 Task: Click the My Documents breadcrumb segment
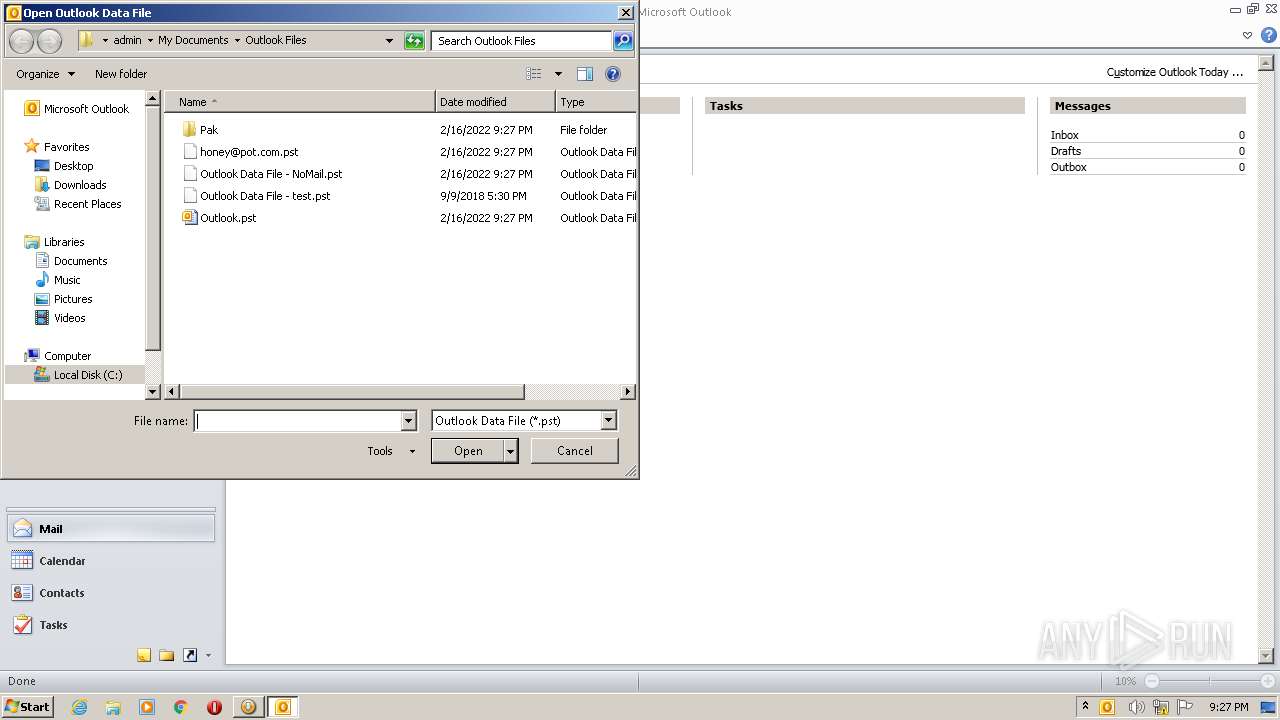point(193,41)
